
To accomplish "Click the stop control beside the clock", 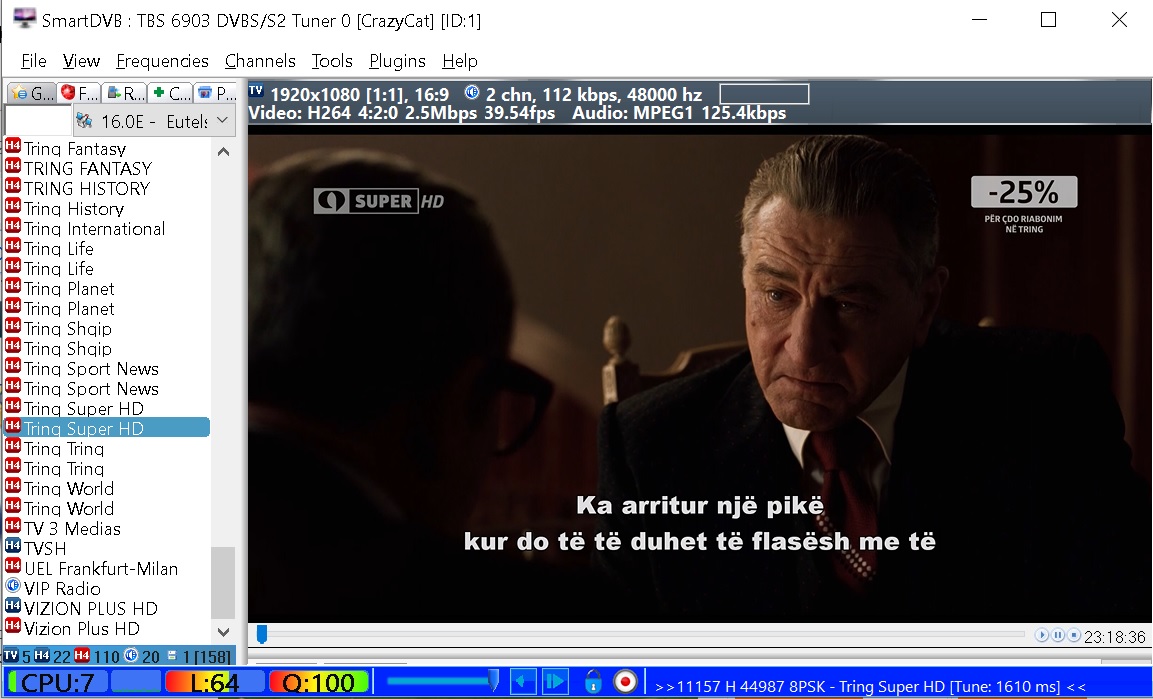I will 1074,635.
